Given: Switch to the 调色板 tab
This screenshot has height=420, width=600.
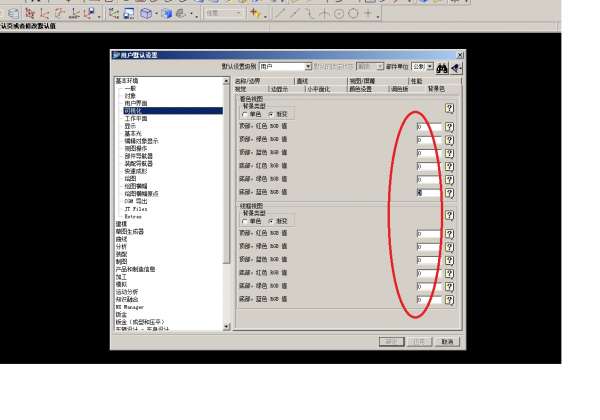Looking at the screenshot, I should (x=399, y=89).
